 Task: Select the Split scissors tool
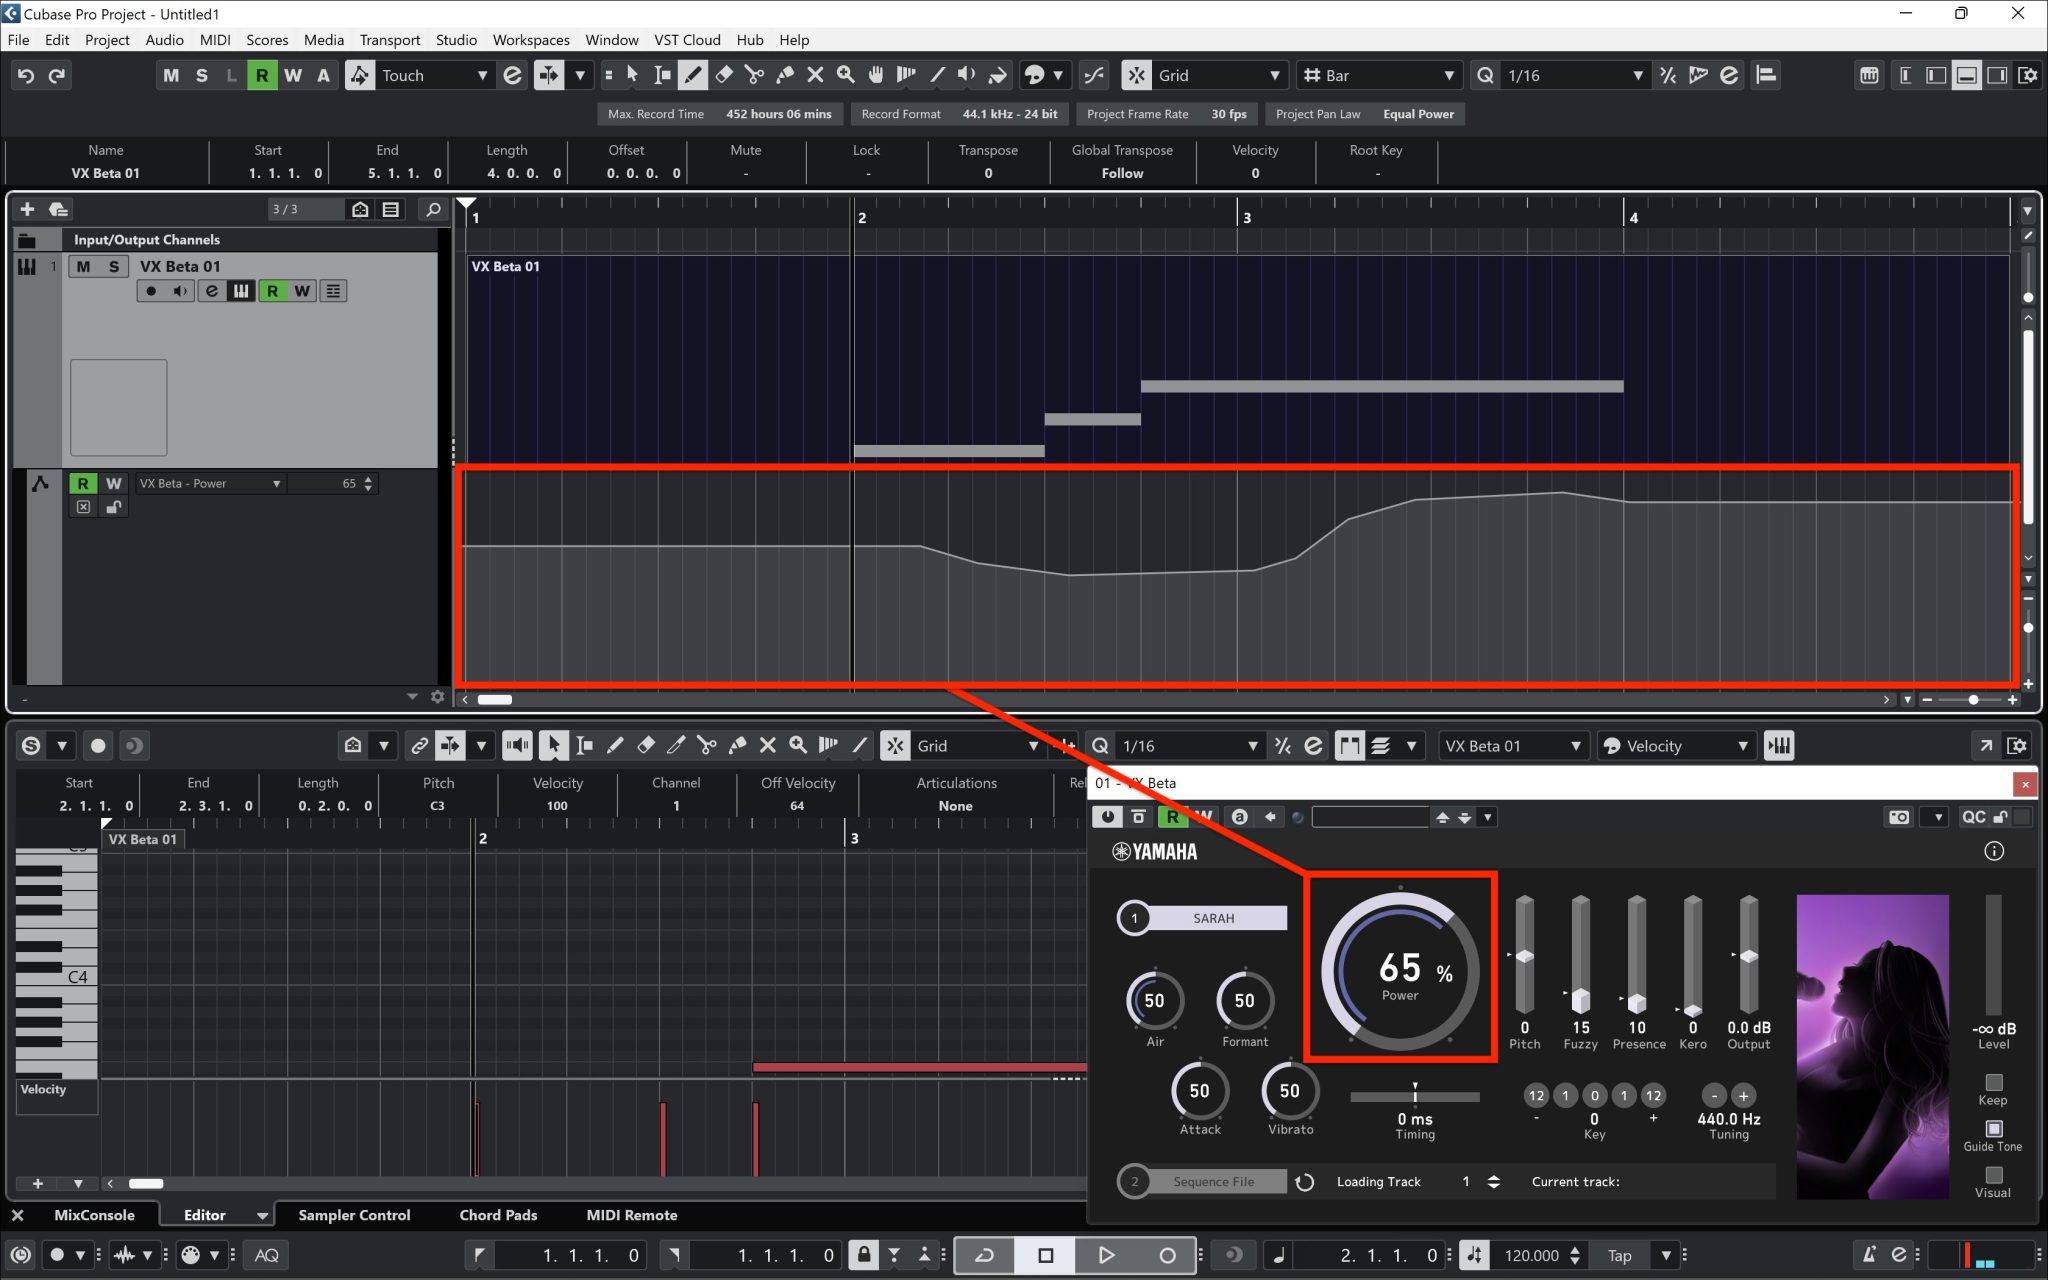click(753, 75)
